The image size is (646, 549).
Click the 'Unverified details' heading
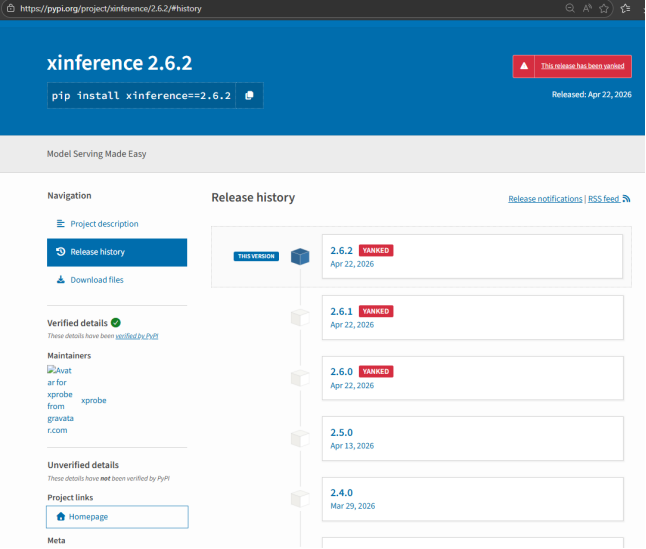coord(83,465)
